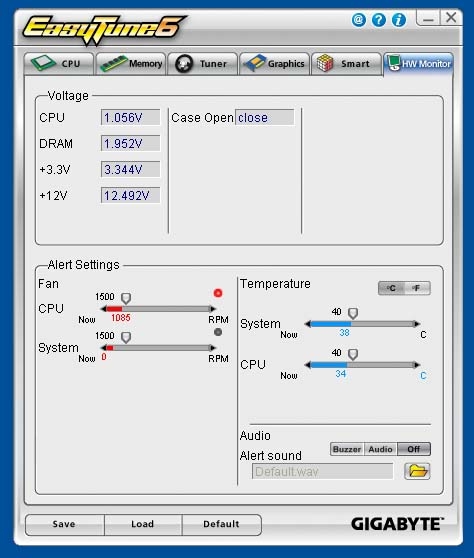Switch temperature unit to °C
Viewport: 474px width, 558px height.
pyautogui.click(x=391, y=288)
